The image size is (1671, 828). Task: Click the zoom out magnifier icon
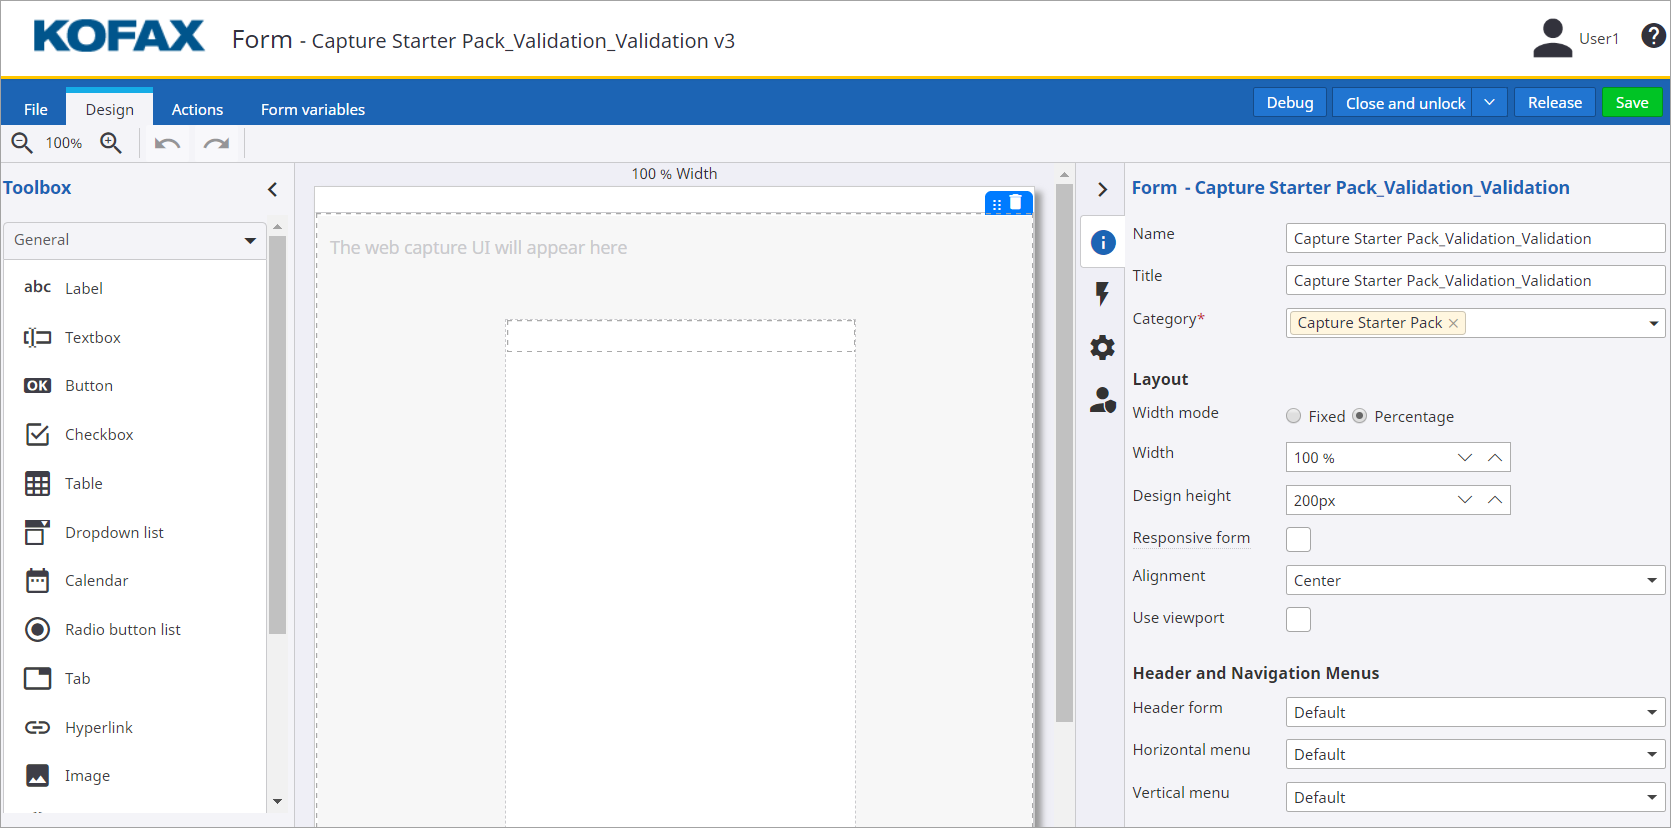(x=22, y=143)
